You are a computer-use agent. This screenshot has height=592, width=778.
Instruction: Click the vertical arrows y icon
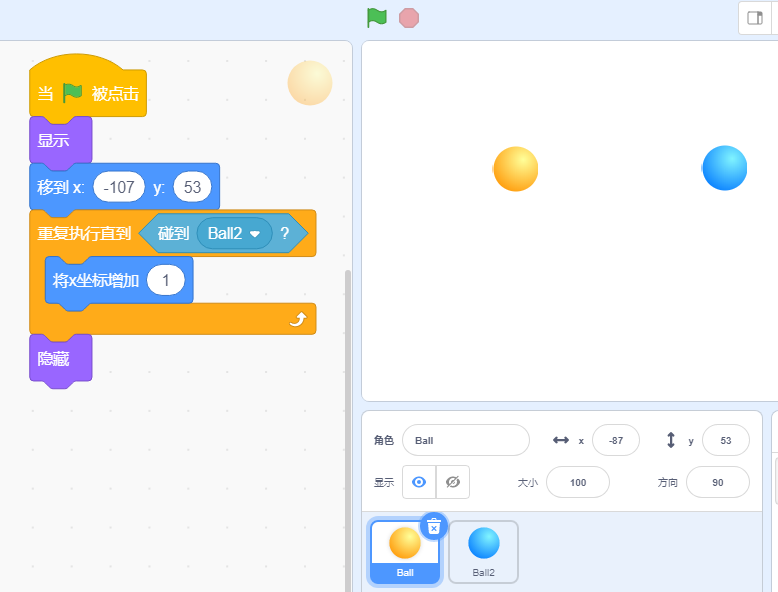point(670,440)
